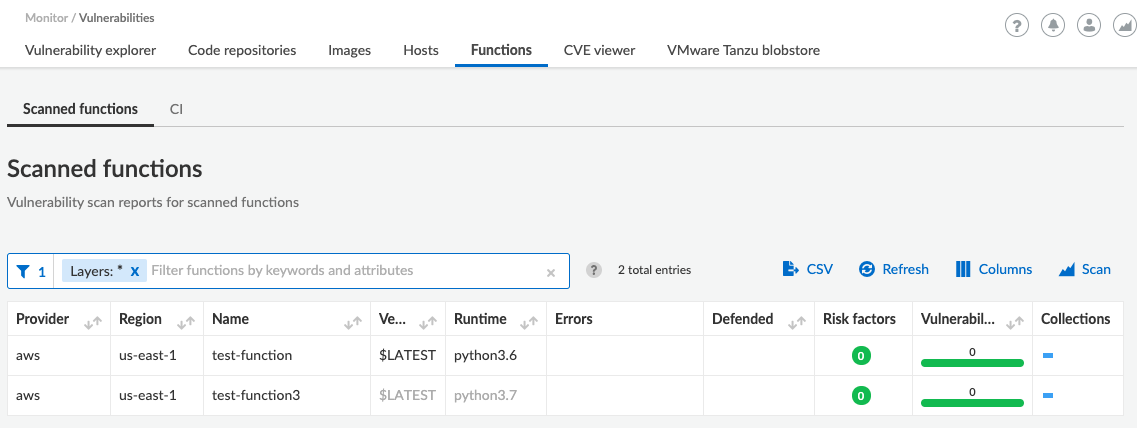1137x428 pixels.
Task: Sort by the Runtime column arrows
Action: (x=529, y=323)
